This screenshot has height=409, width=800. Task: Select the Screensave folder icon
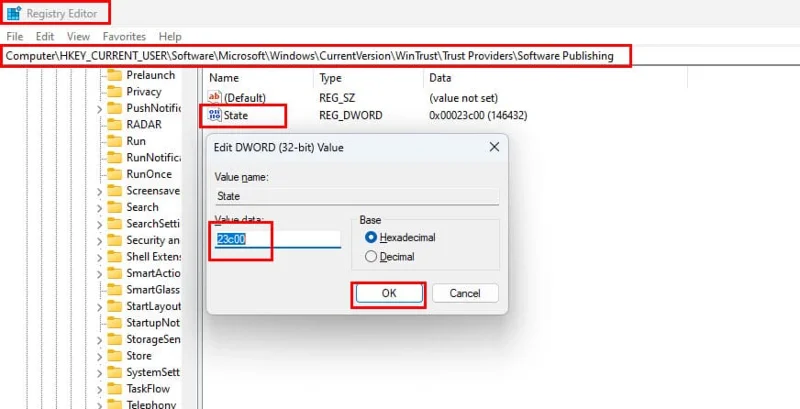[x=115, y=191]
